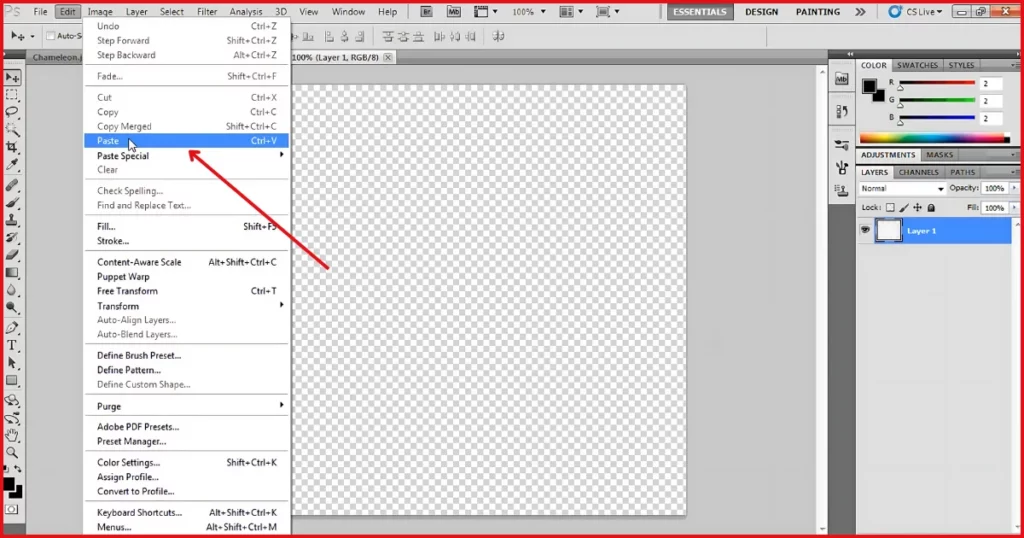
Task: Swap foreground and background colors
Action: (18, 469)
